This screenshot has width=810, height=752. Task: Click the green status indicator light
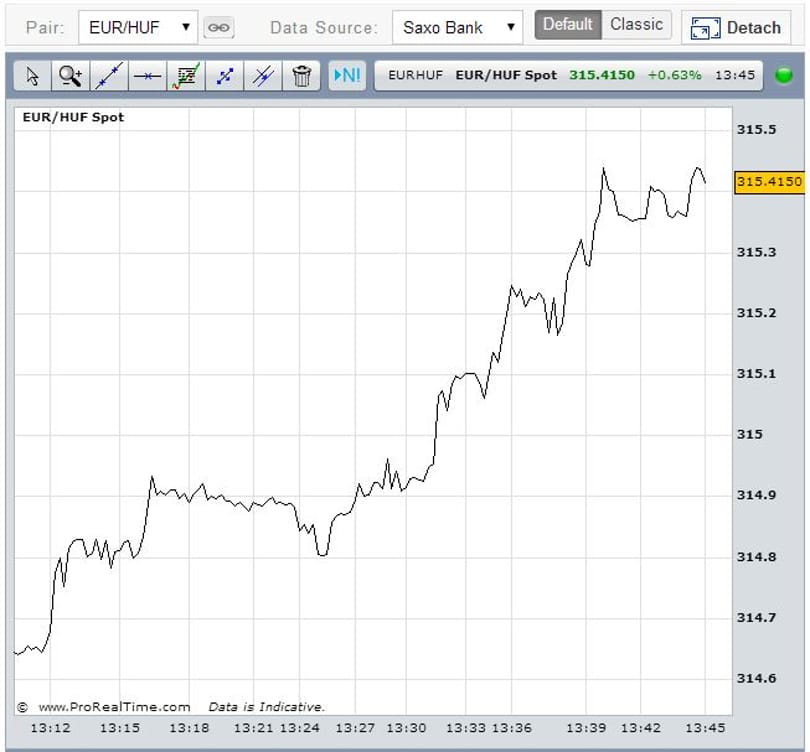(x=784, y=75)
